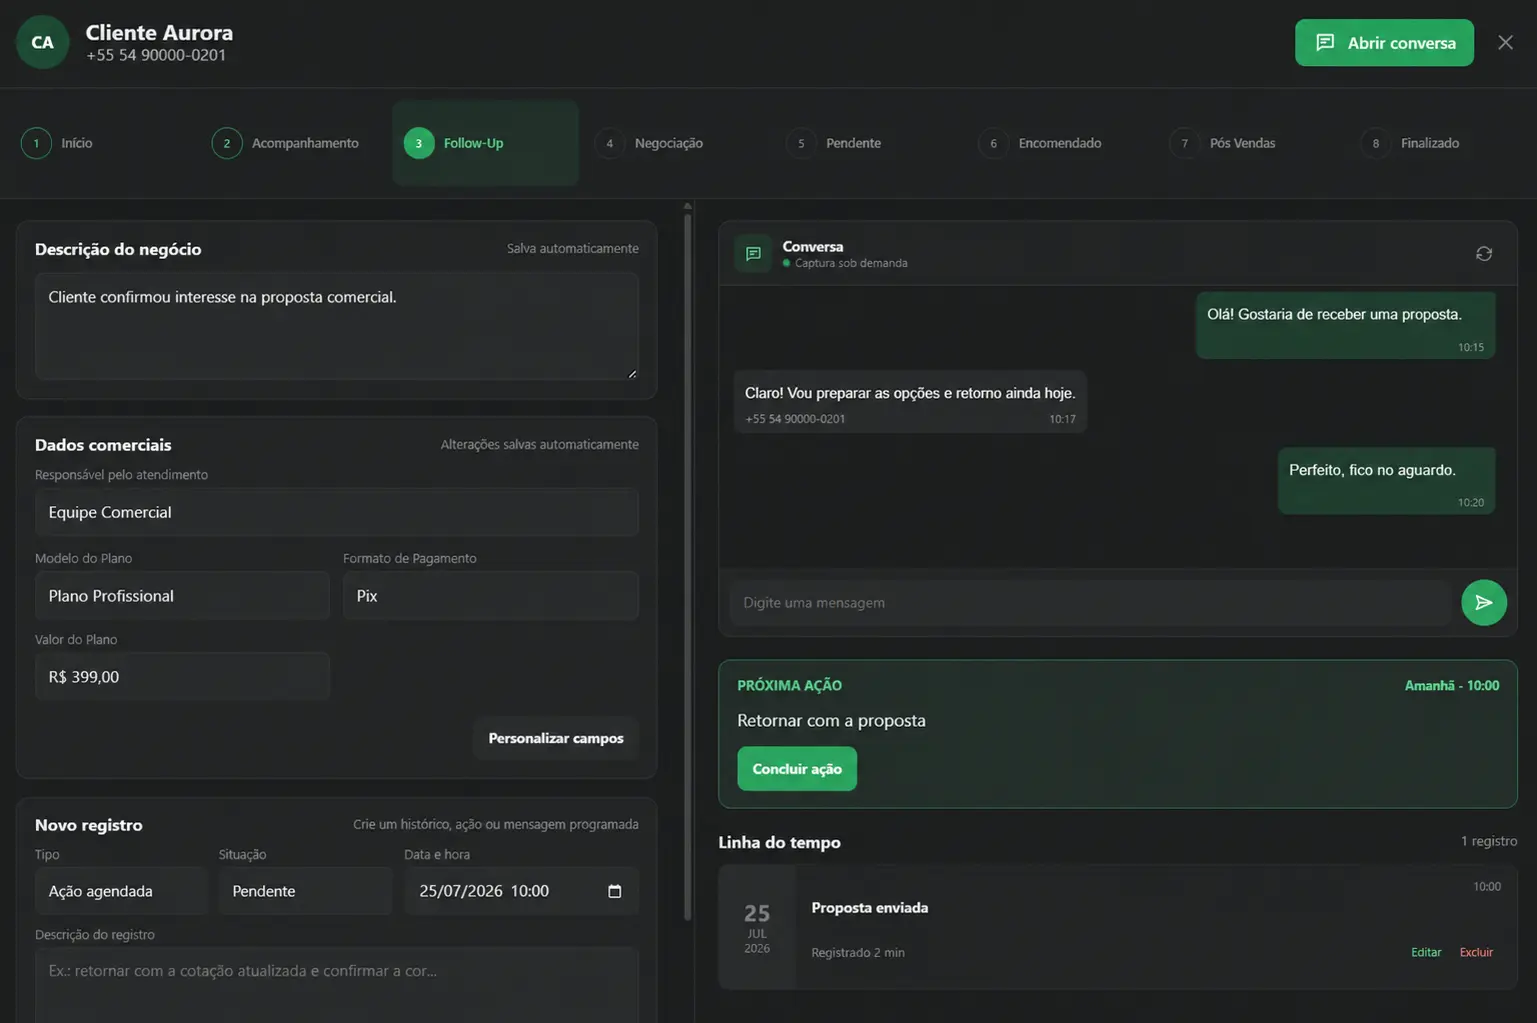Click the Data e hora field
The height and width of the screenshot is (1023, 1537).
tap(521, 891)
